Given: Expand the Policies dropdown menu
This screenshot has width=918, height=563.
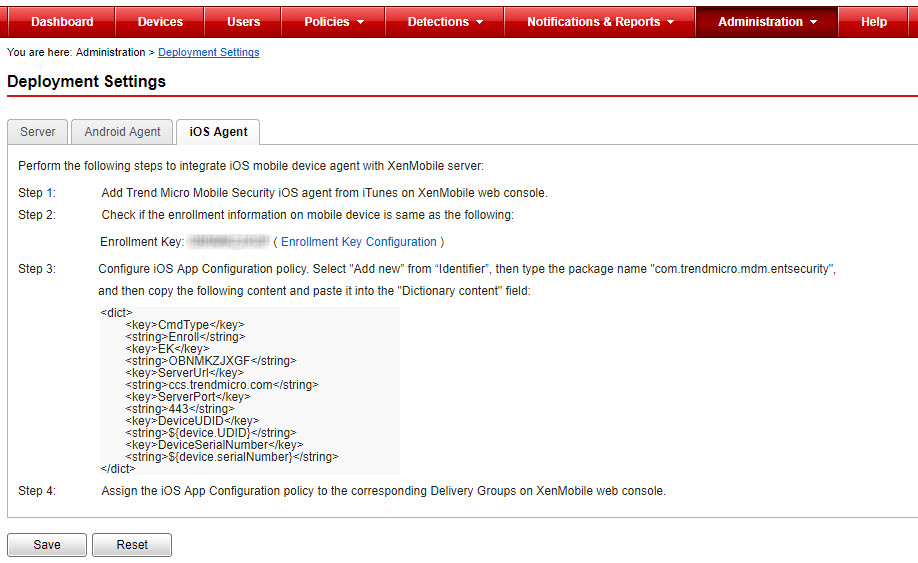Looking at the screenshot, I should tap(334, 22).
